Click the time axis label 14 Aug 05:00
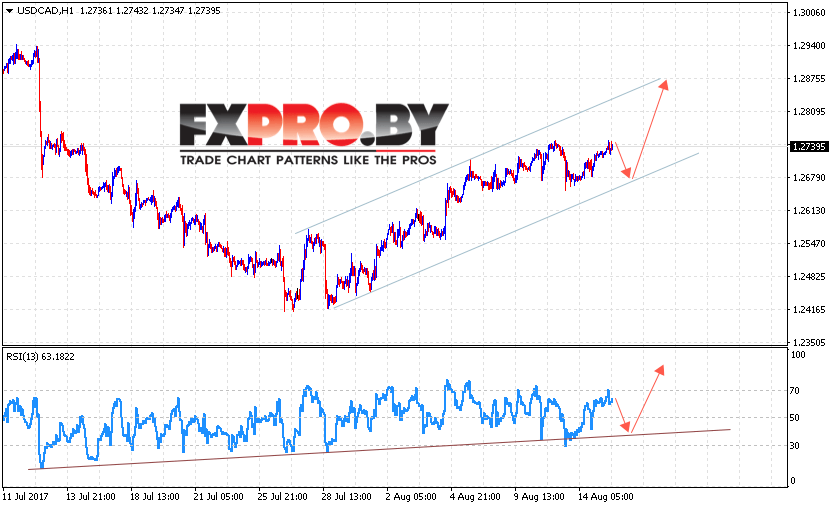Screen dimensions: 830x508 click(x=606, y=497)
